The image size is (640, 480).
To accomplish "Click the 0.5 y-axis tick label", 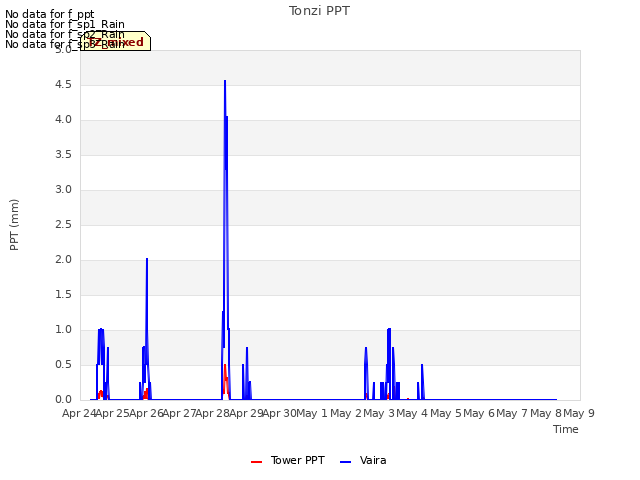I will [x=63, y=364].
